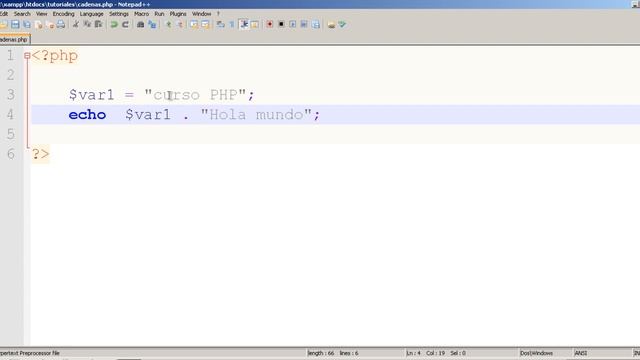Toggle Show All Characters icon

pyautogui.click(x=232, y=24)
